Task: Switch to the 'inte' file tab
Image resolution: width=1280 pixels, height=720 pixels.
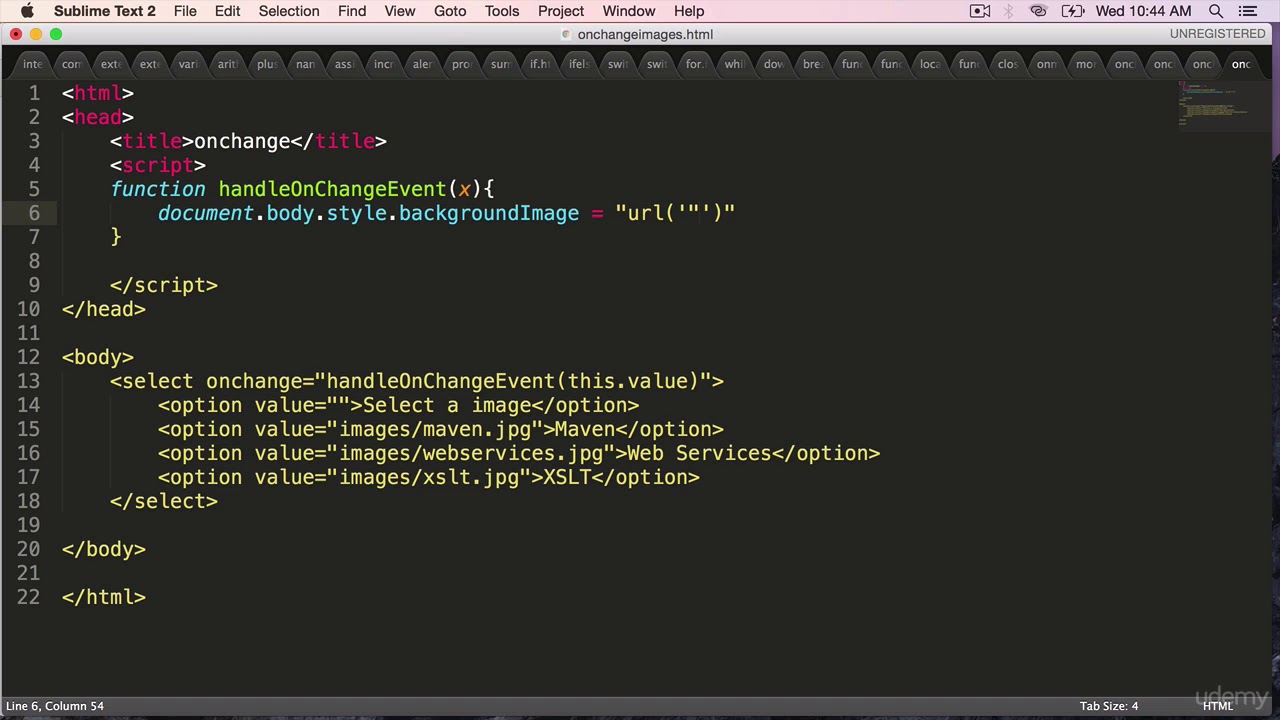Action: point(33,64)
